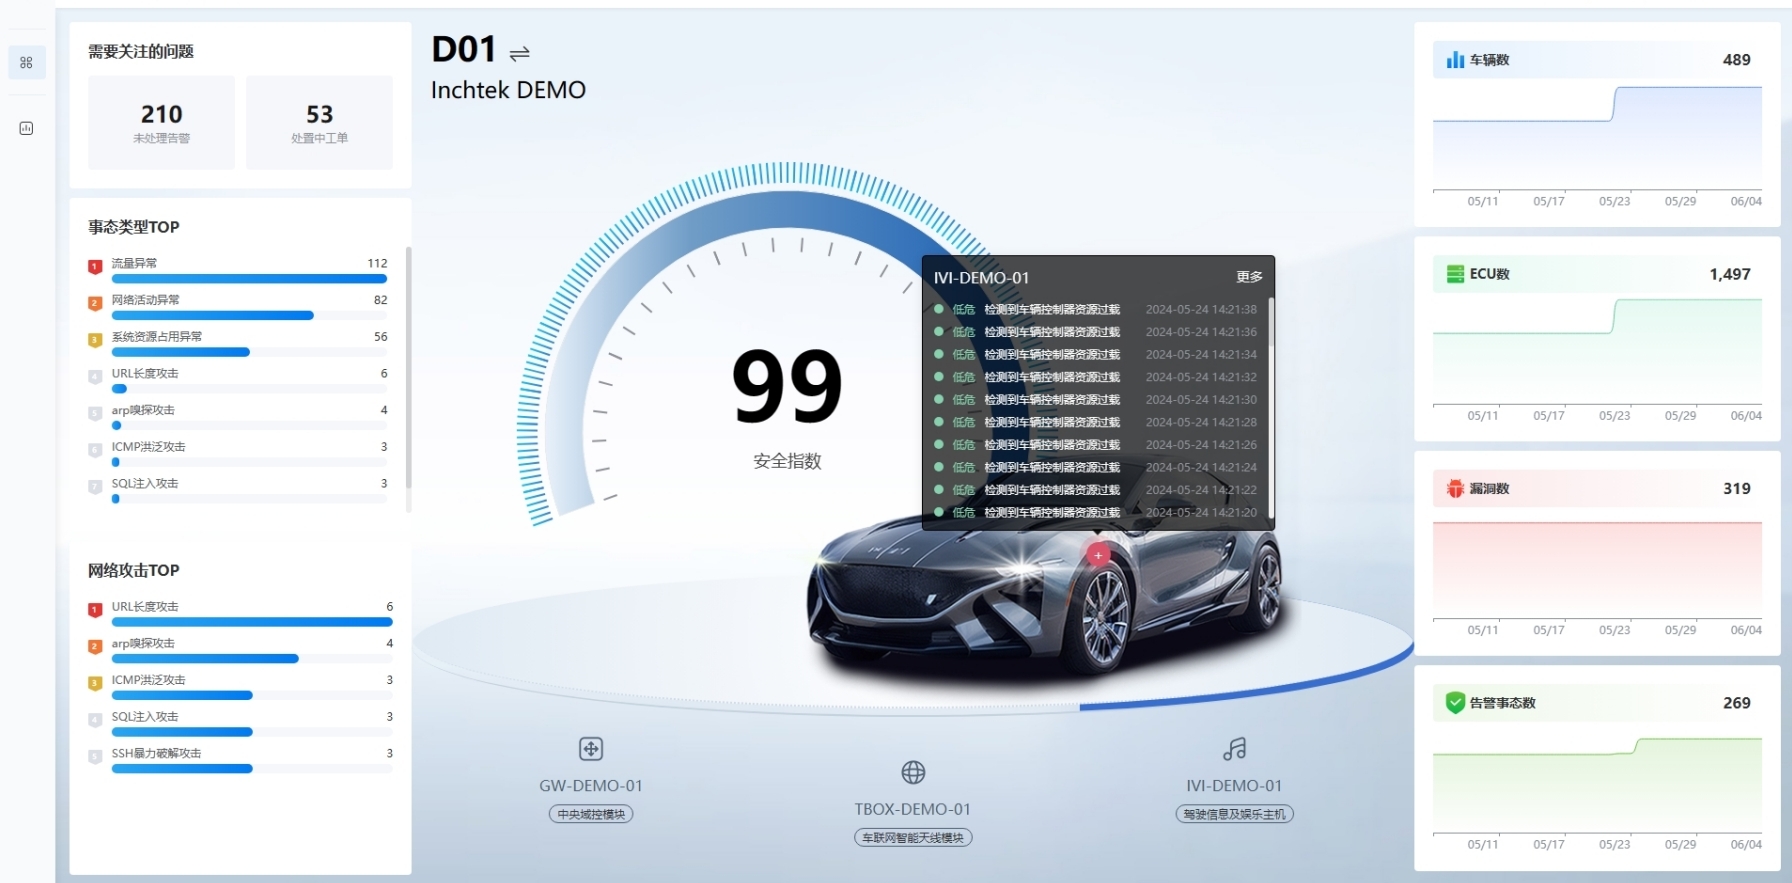Click the 漏洞数 red bug icon
Screen dimensions: 1792x883
pos(1455,488)
